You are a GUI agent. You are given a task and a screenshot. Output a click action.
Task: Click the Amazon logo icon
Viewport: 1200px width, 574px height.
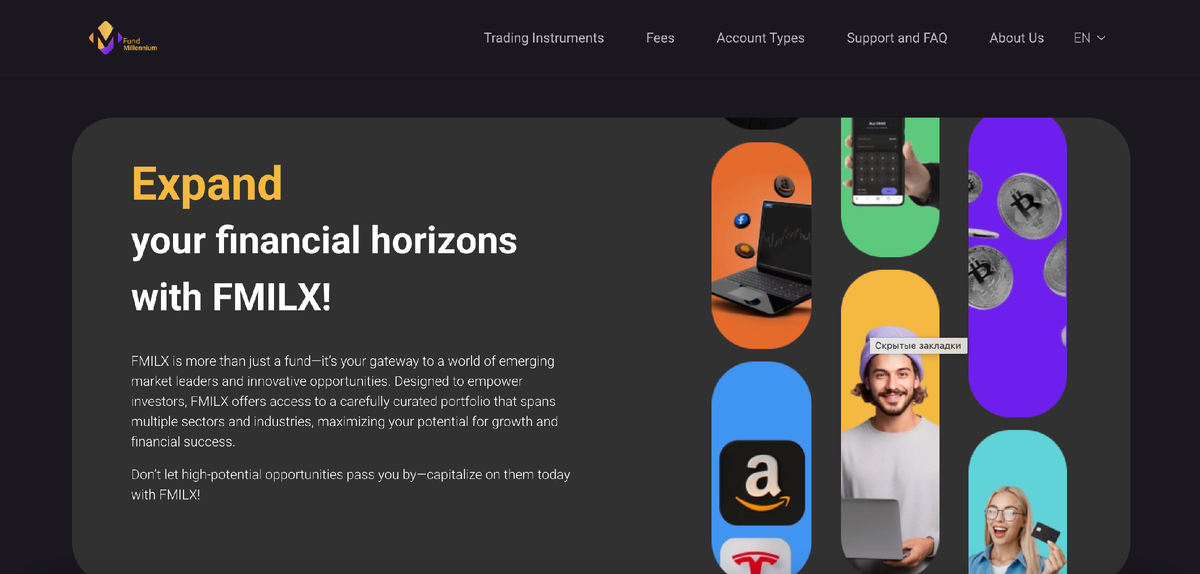point(762,482)
